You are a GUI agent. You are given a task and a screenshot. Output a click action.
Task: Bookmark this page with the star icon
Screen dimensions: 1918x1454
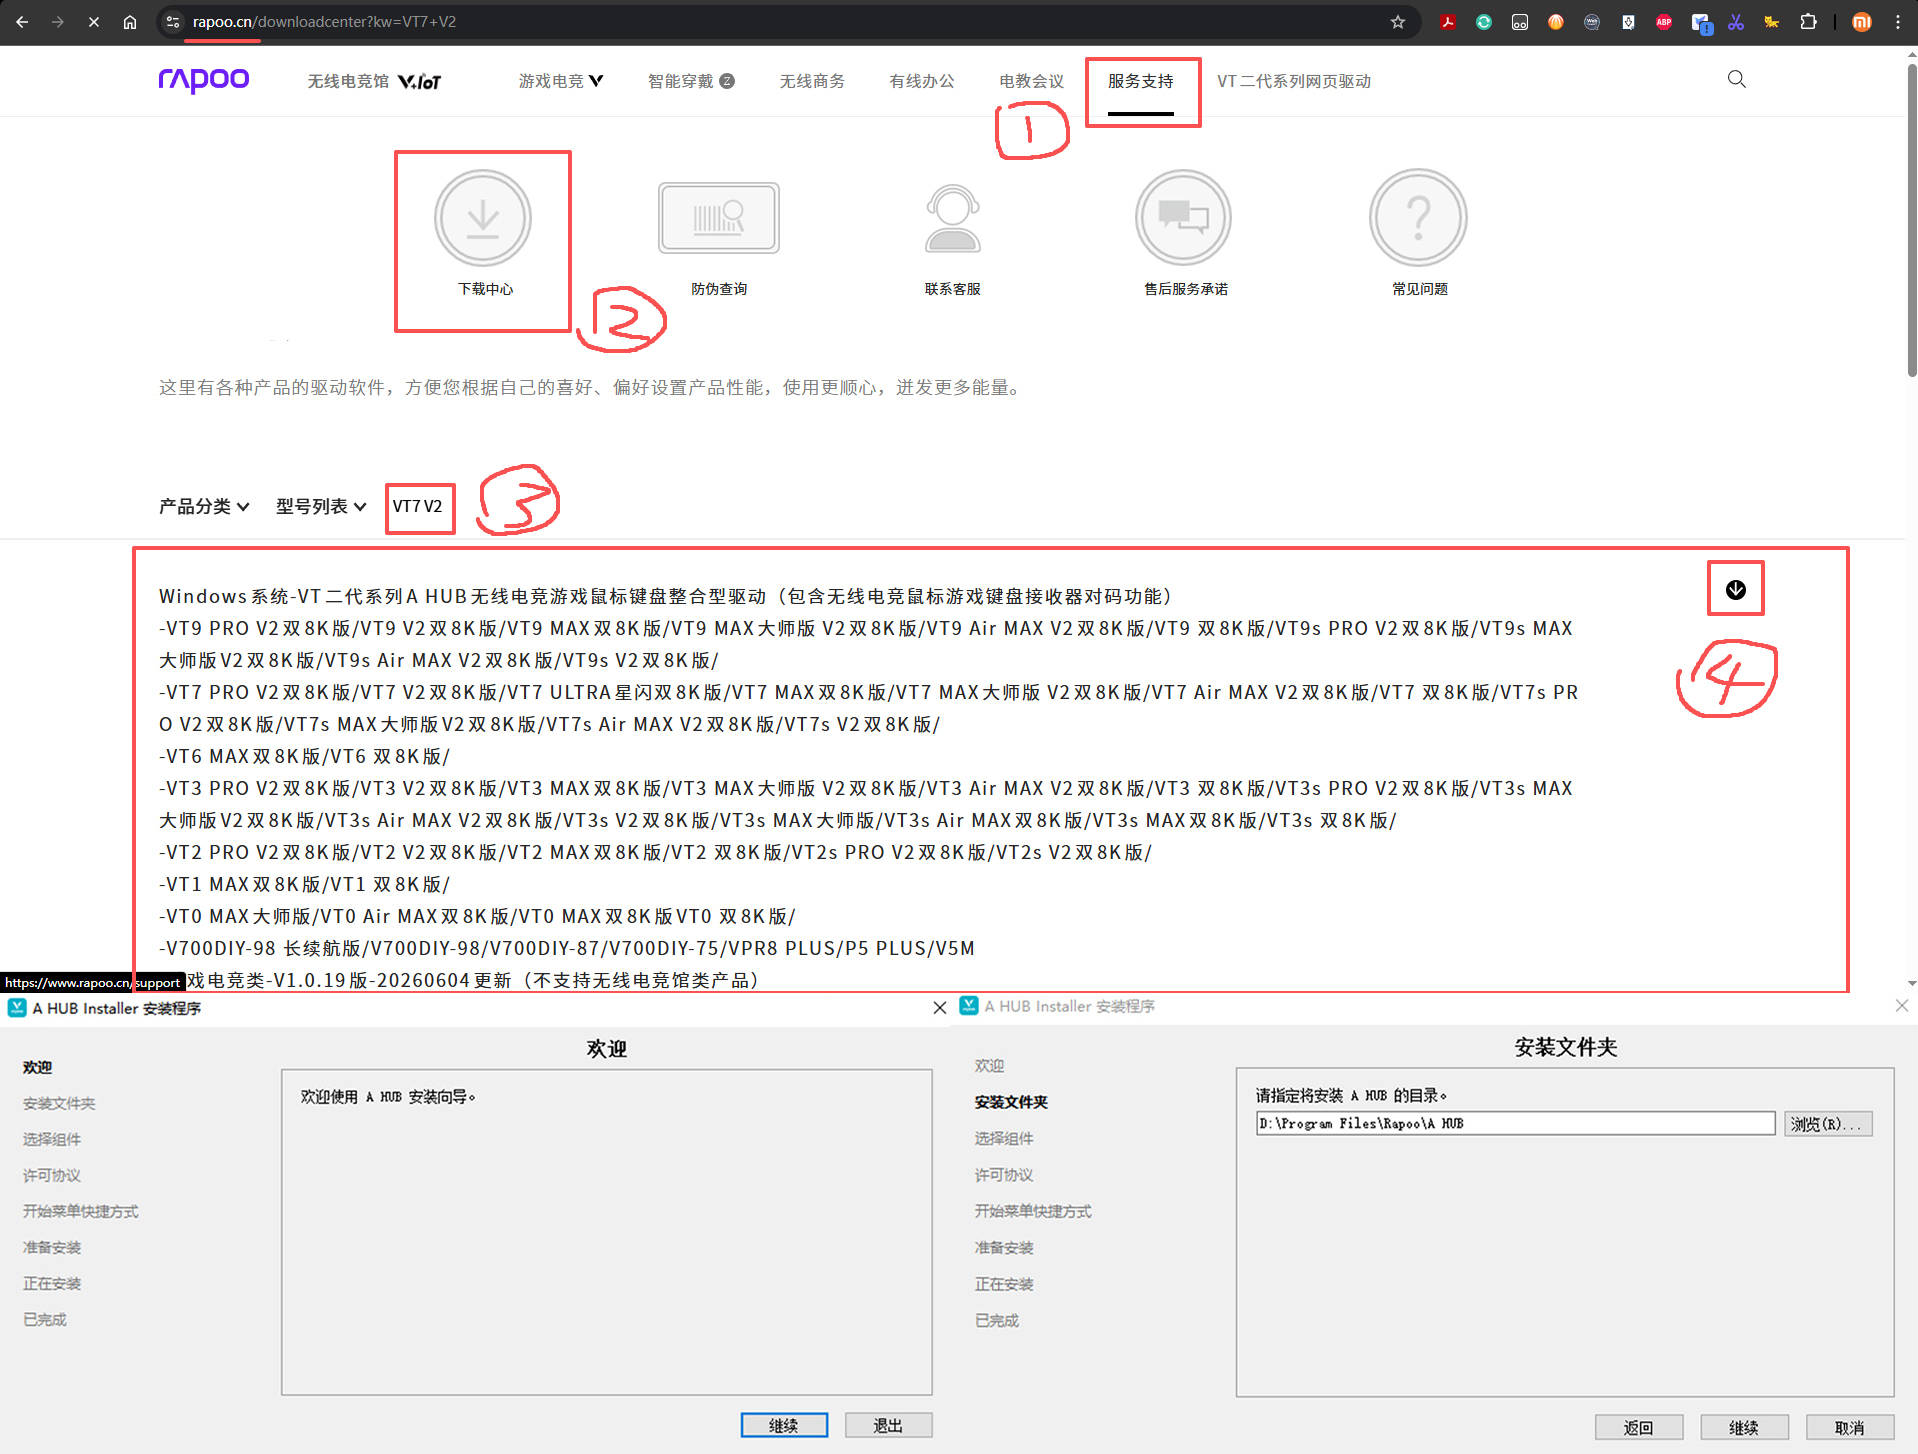coord(1398,22)
